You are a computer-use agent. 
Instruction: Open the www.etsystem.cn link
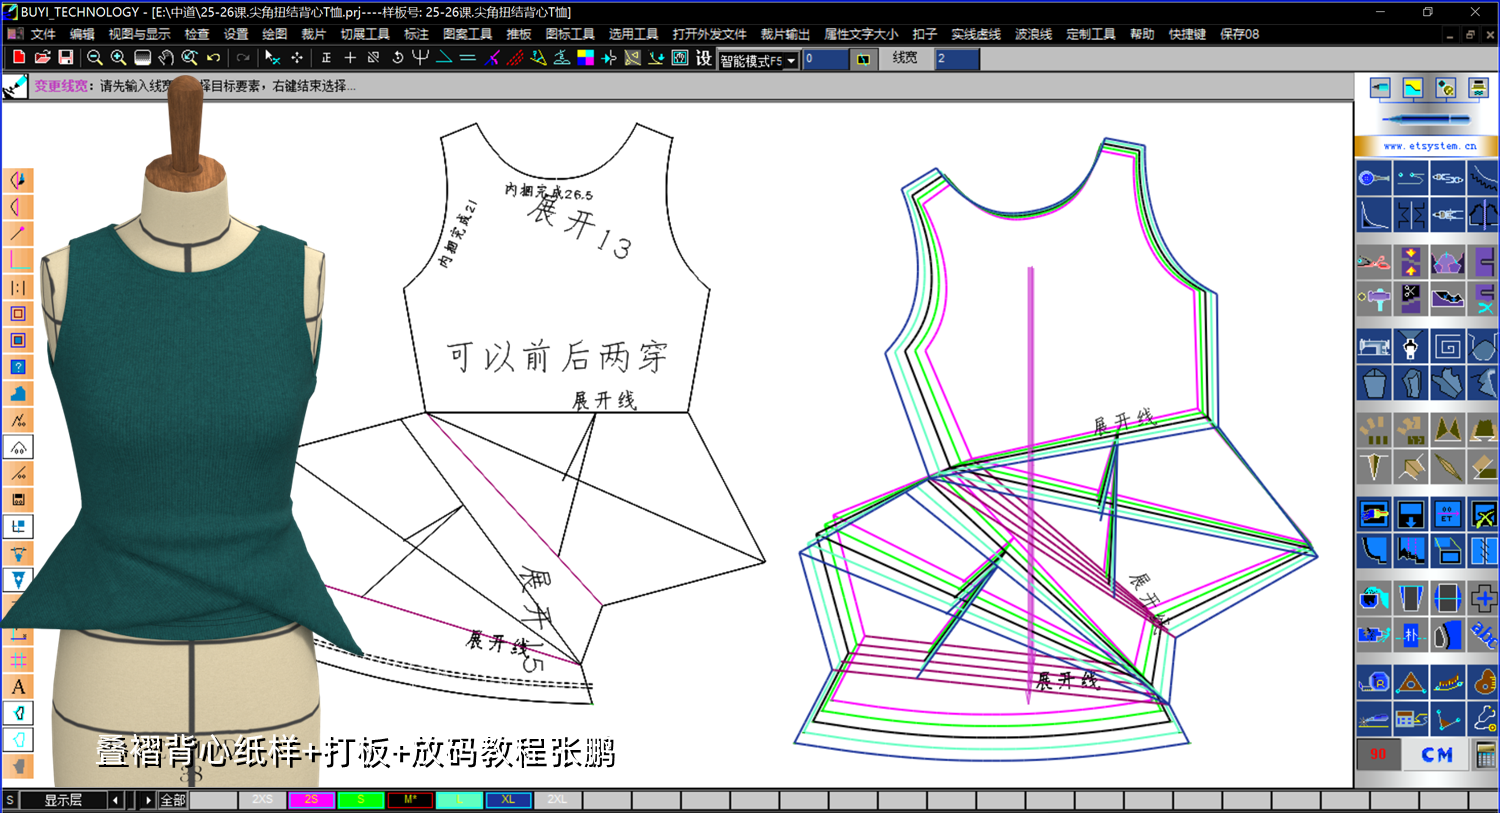pyautogui.click(x=1429, y=146)
